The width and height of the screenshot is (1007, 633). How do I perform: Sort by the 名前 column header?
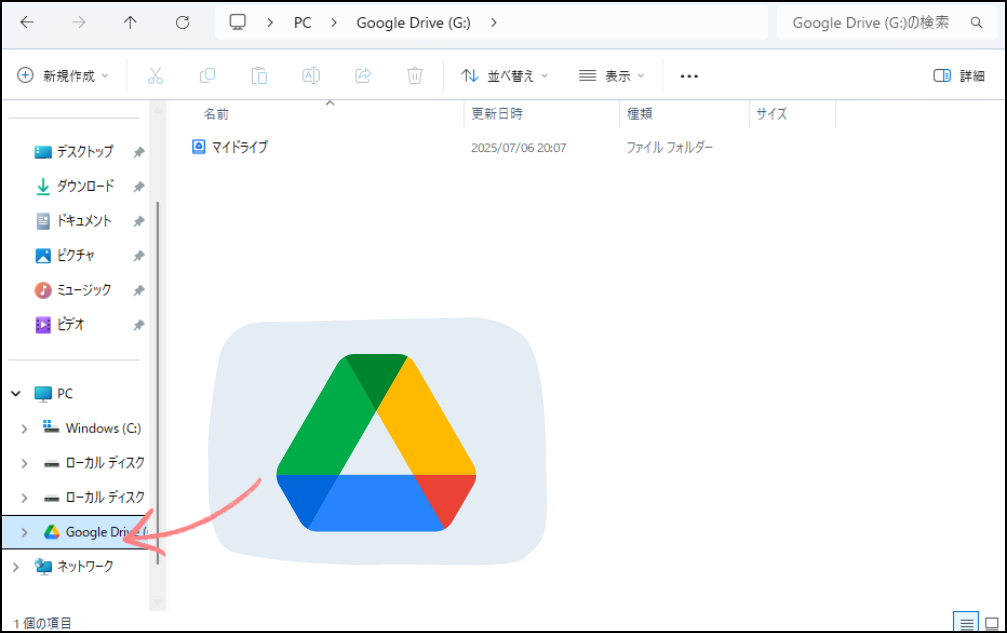coord(216,114)
